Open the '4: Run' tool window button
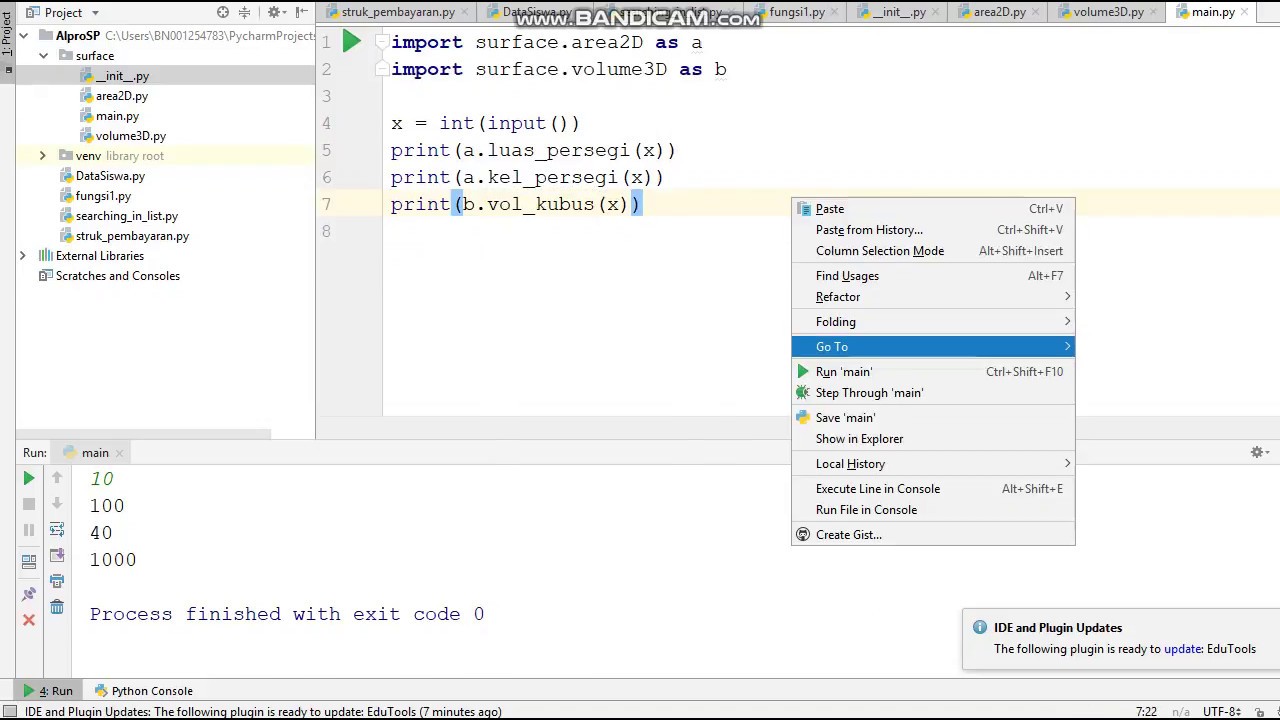 (x=49, y=691)
